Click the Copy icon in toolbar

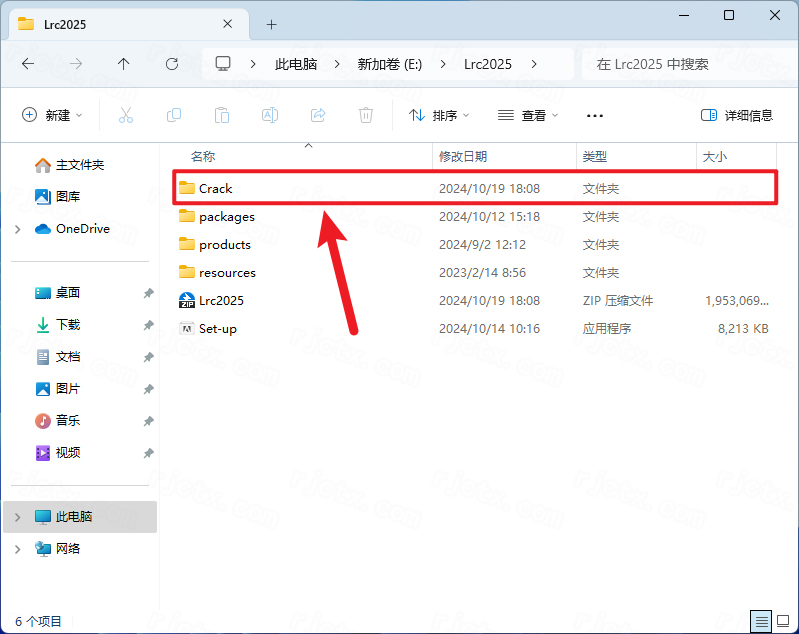click(174, 116)
